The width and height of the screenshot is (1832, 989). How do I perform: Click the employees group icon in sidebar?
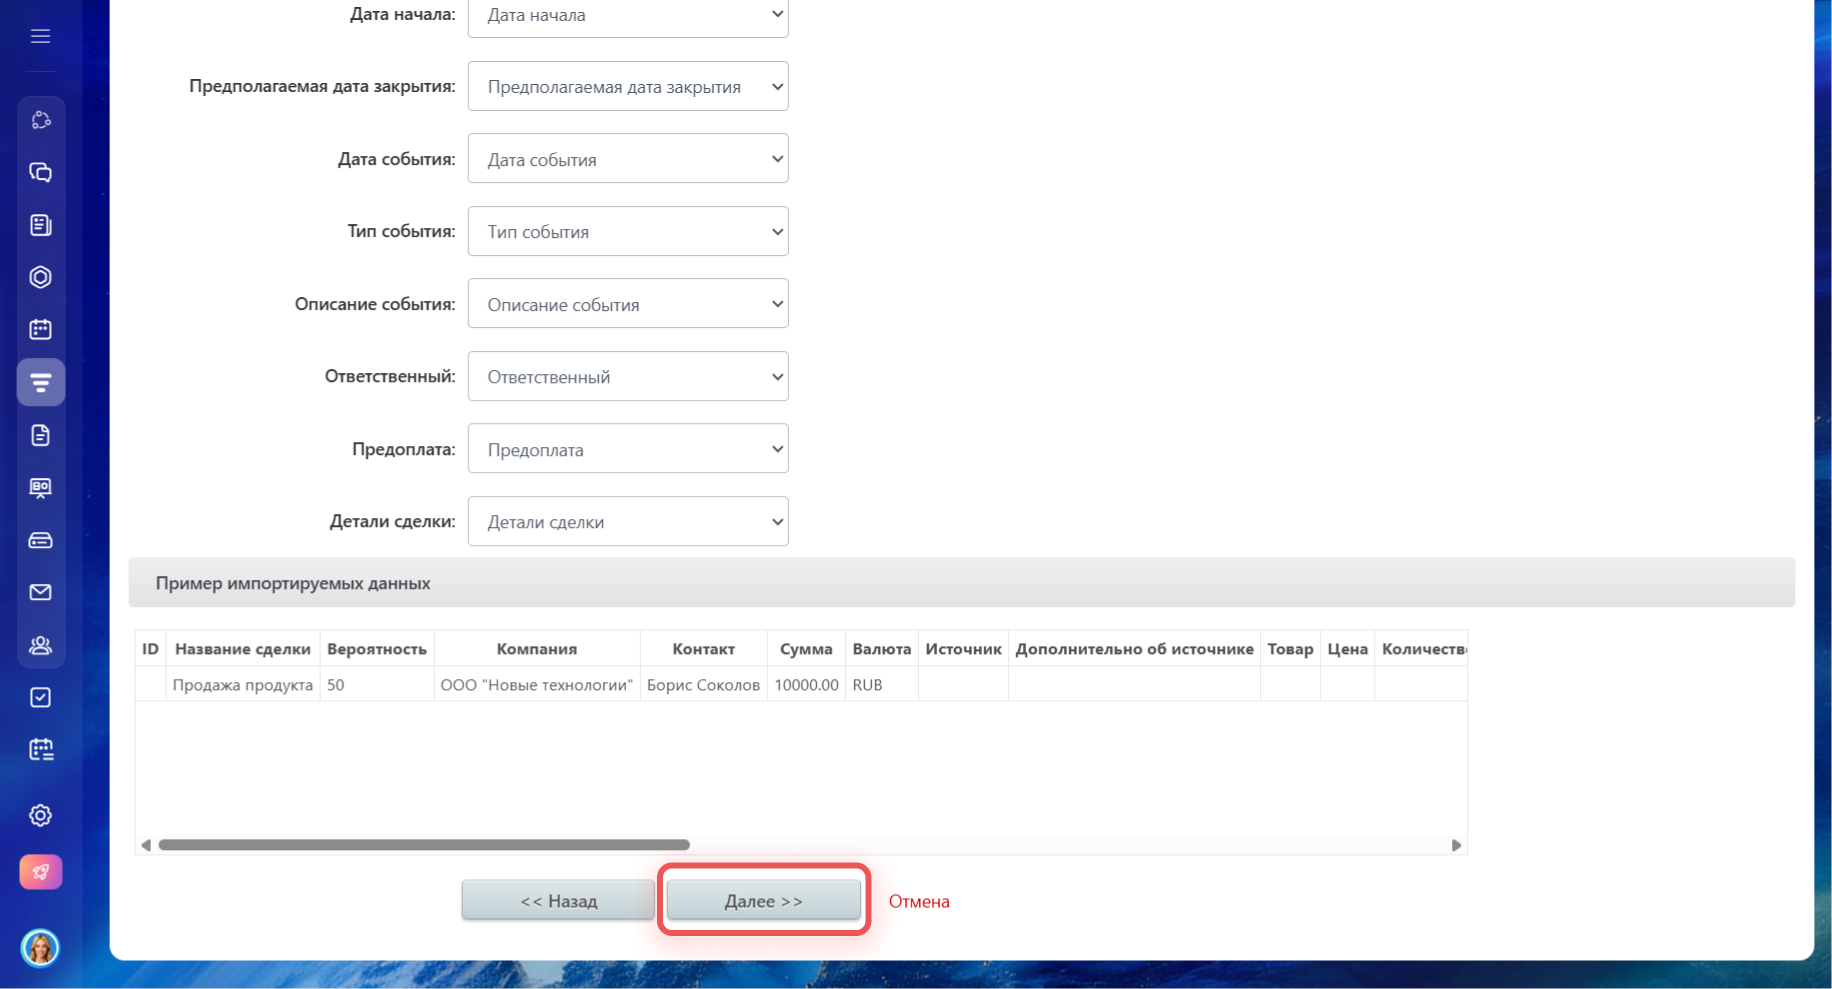(40, 645)
